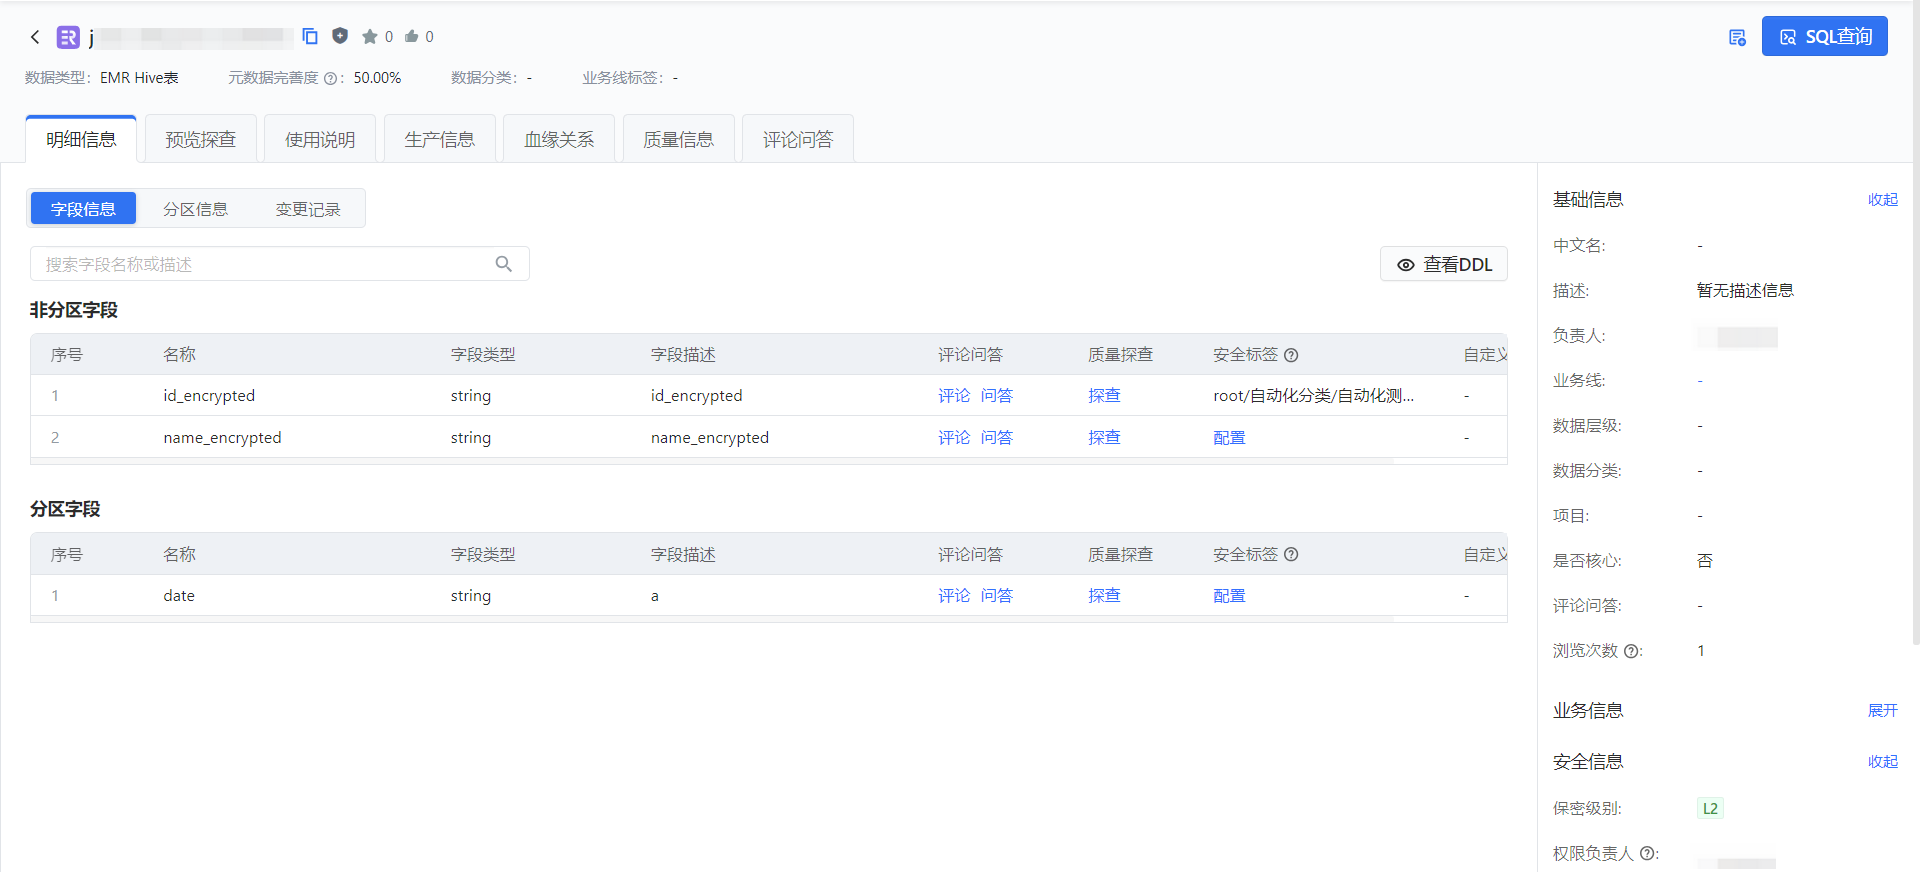Click 配置 security tag for the date row
1920x872 pixels.
[1230, 596]
